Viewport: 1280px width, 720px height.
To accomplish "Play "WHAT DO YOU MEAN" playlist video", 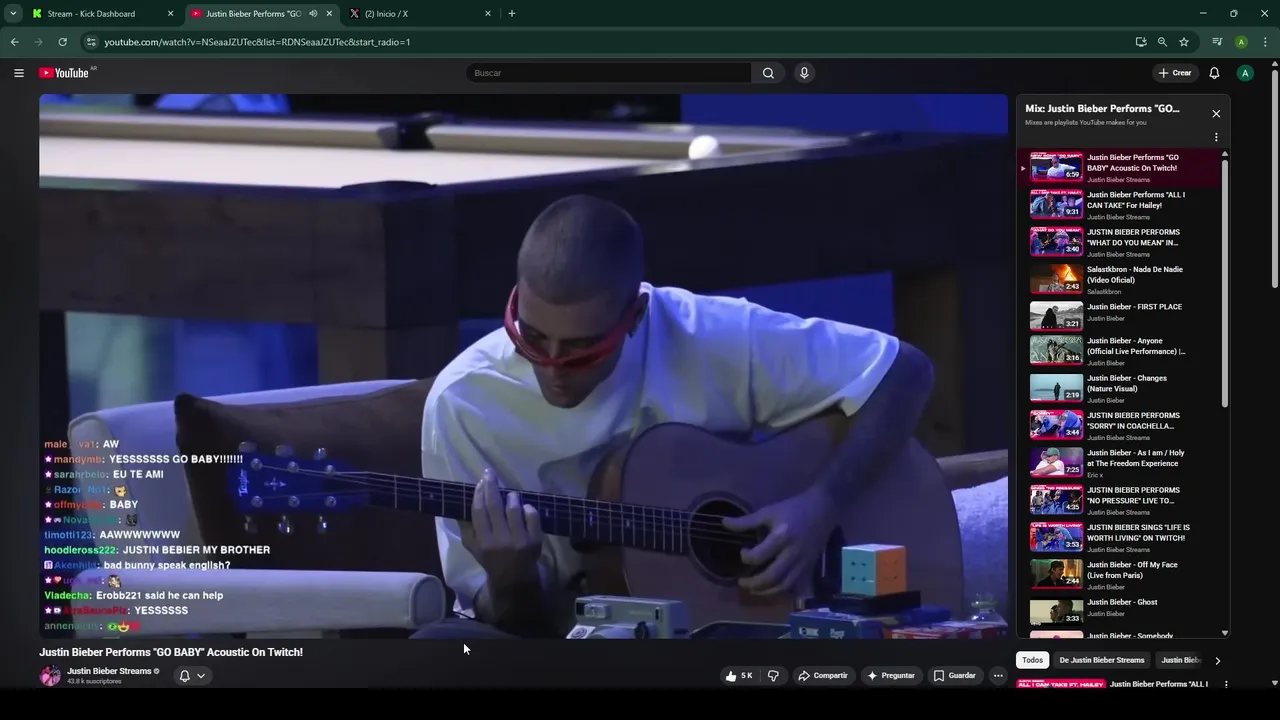I will (x=1120, y=242).
